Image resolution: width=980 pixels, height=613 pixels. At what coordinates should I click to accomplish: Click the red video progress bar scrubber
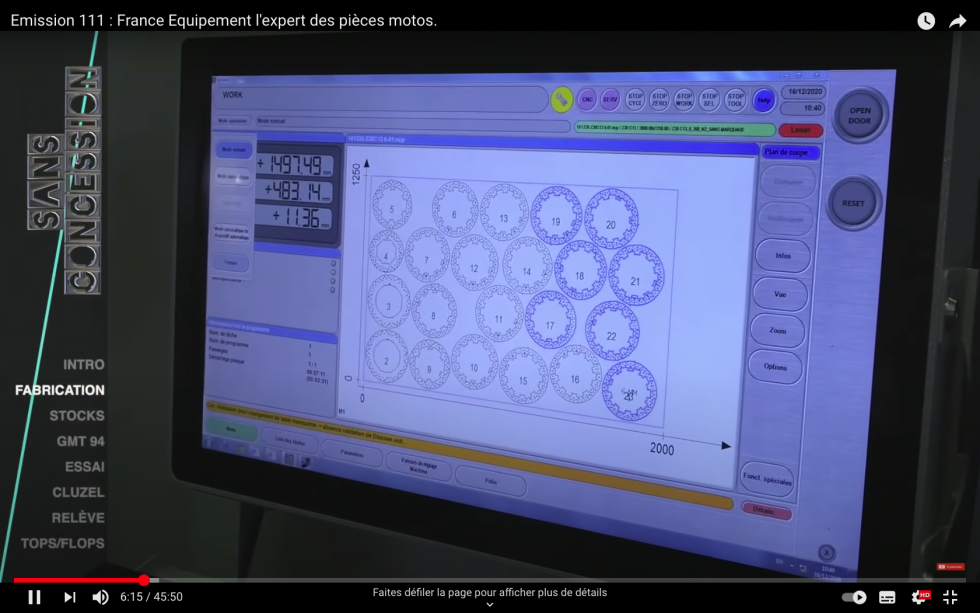[144, 581]
